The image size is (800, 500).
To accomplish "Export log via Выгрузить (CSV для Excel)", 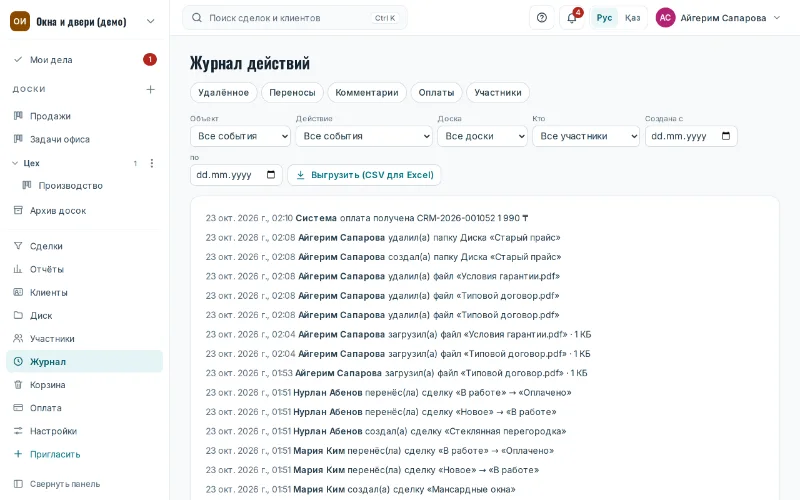I will (x=364, y=175).
